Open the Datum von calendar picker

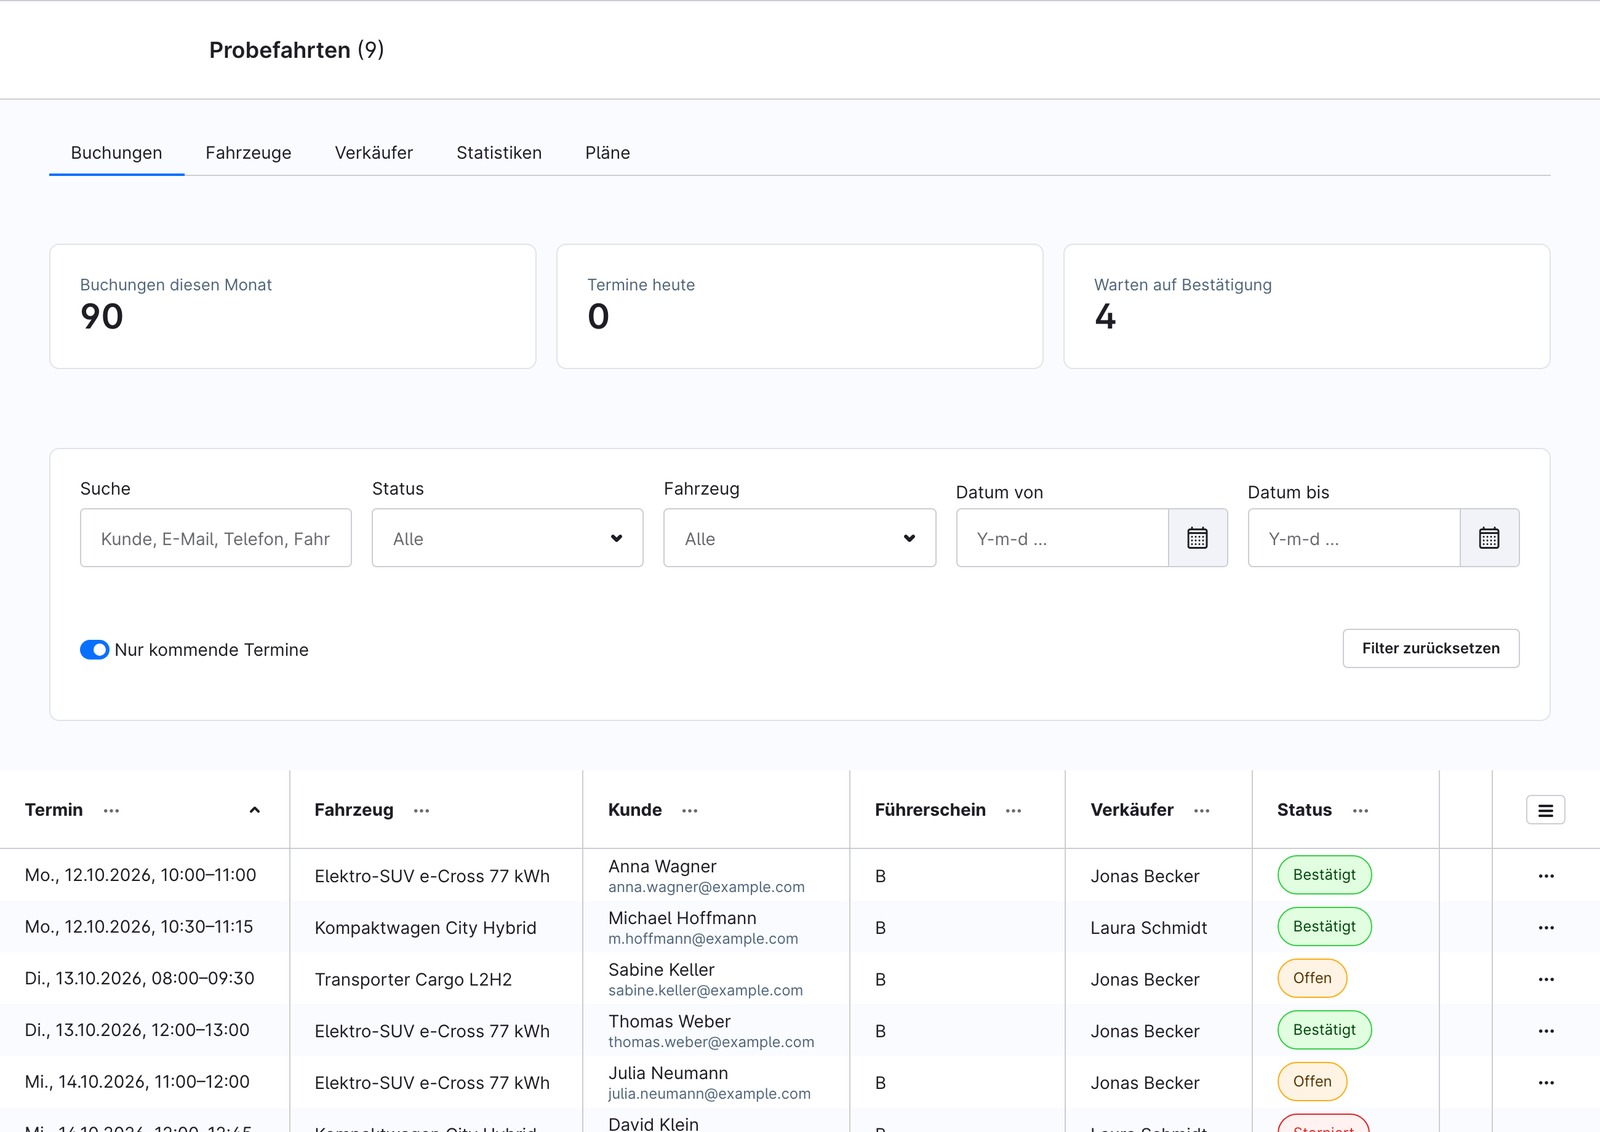pyautogui.click(x=1198, y=538)
